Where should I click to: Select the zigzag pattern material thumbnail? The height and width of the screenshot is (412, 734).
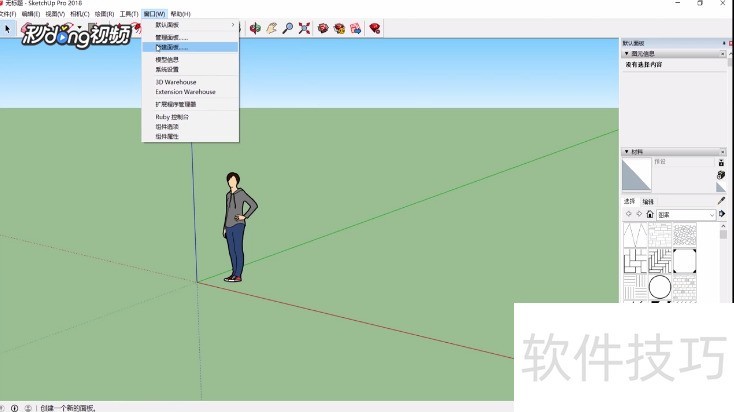click(635, 235)
